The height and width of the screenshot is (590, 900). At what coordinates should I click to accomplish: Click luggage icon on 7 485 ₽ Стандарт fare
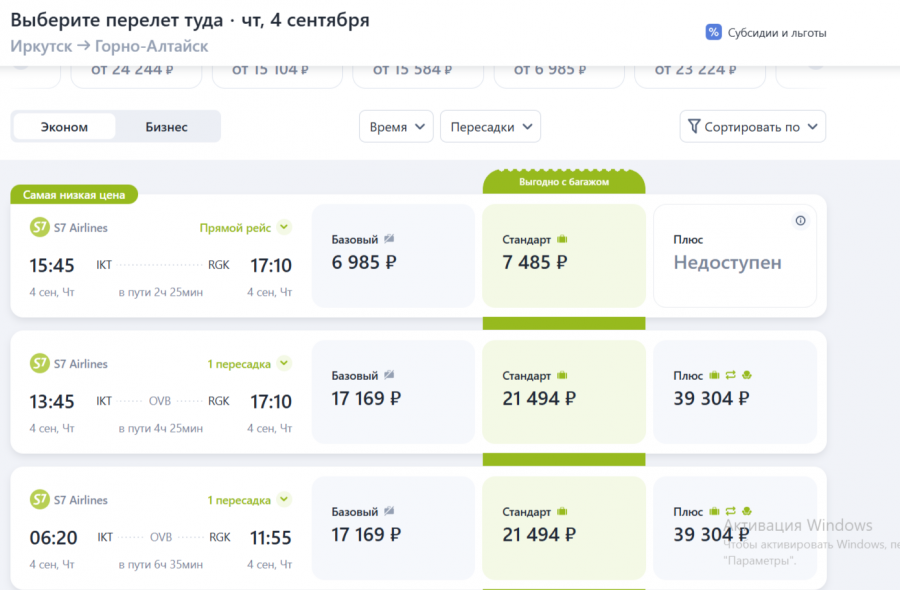562,240
